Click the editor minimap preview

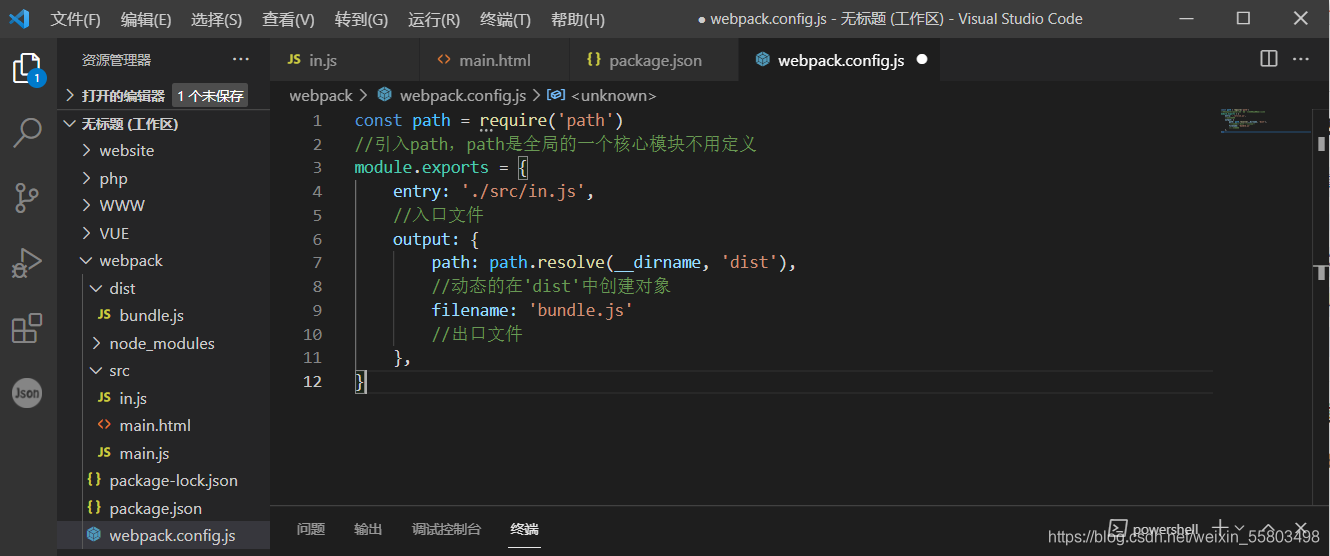click(x=1263, y=120)
